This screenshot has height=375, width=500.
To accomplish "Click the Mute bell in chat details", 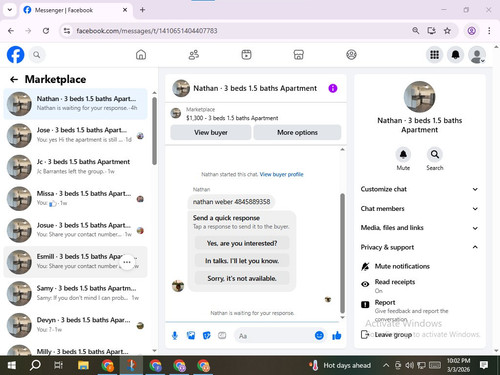I will point(403,154).
